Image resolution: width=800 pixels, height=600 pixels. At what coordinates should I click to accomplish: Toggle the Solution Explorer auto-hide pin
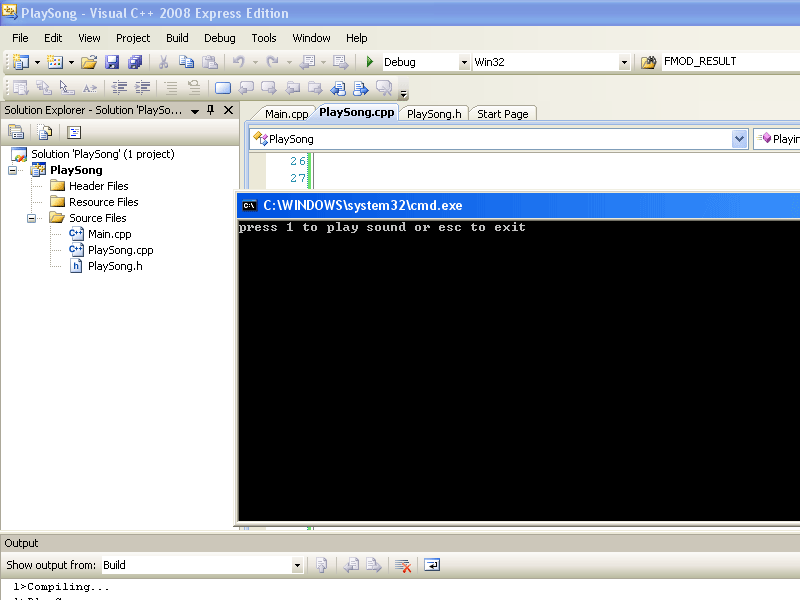211,110
